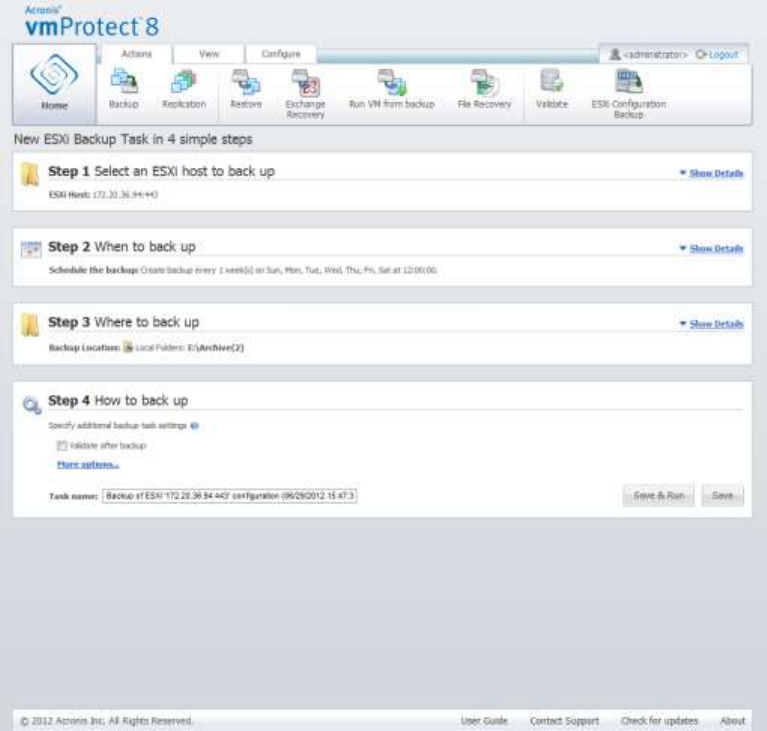This screenshot has width=767, height=731.
Task: Click the Step 4 magnifier gear icon
Action: click(32, 405)
